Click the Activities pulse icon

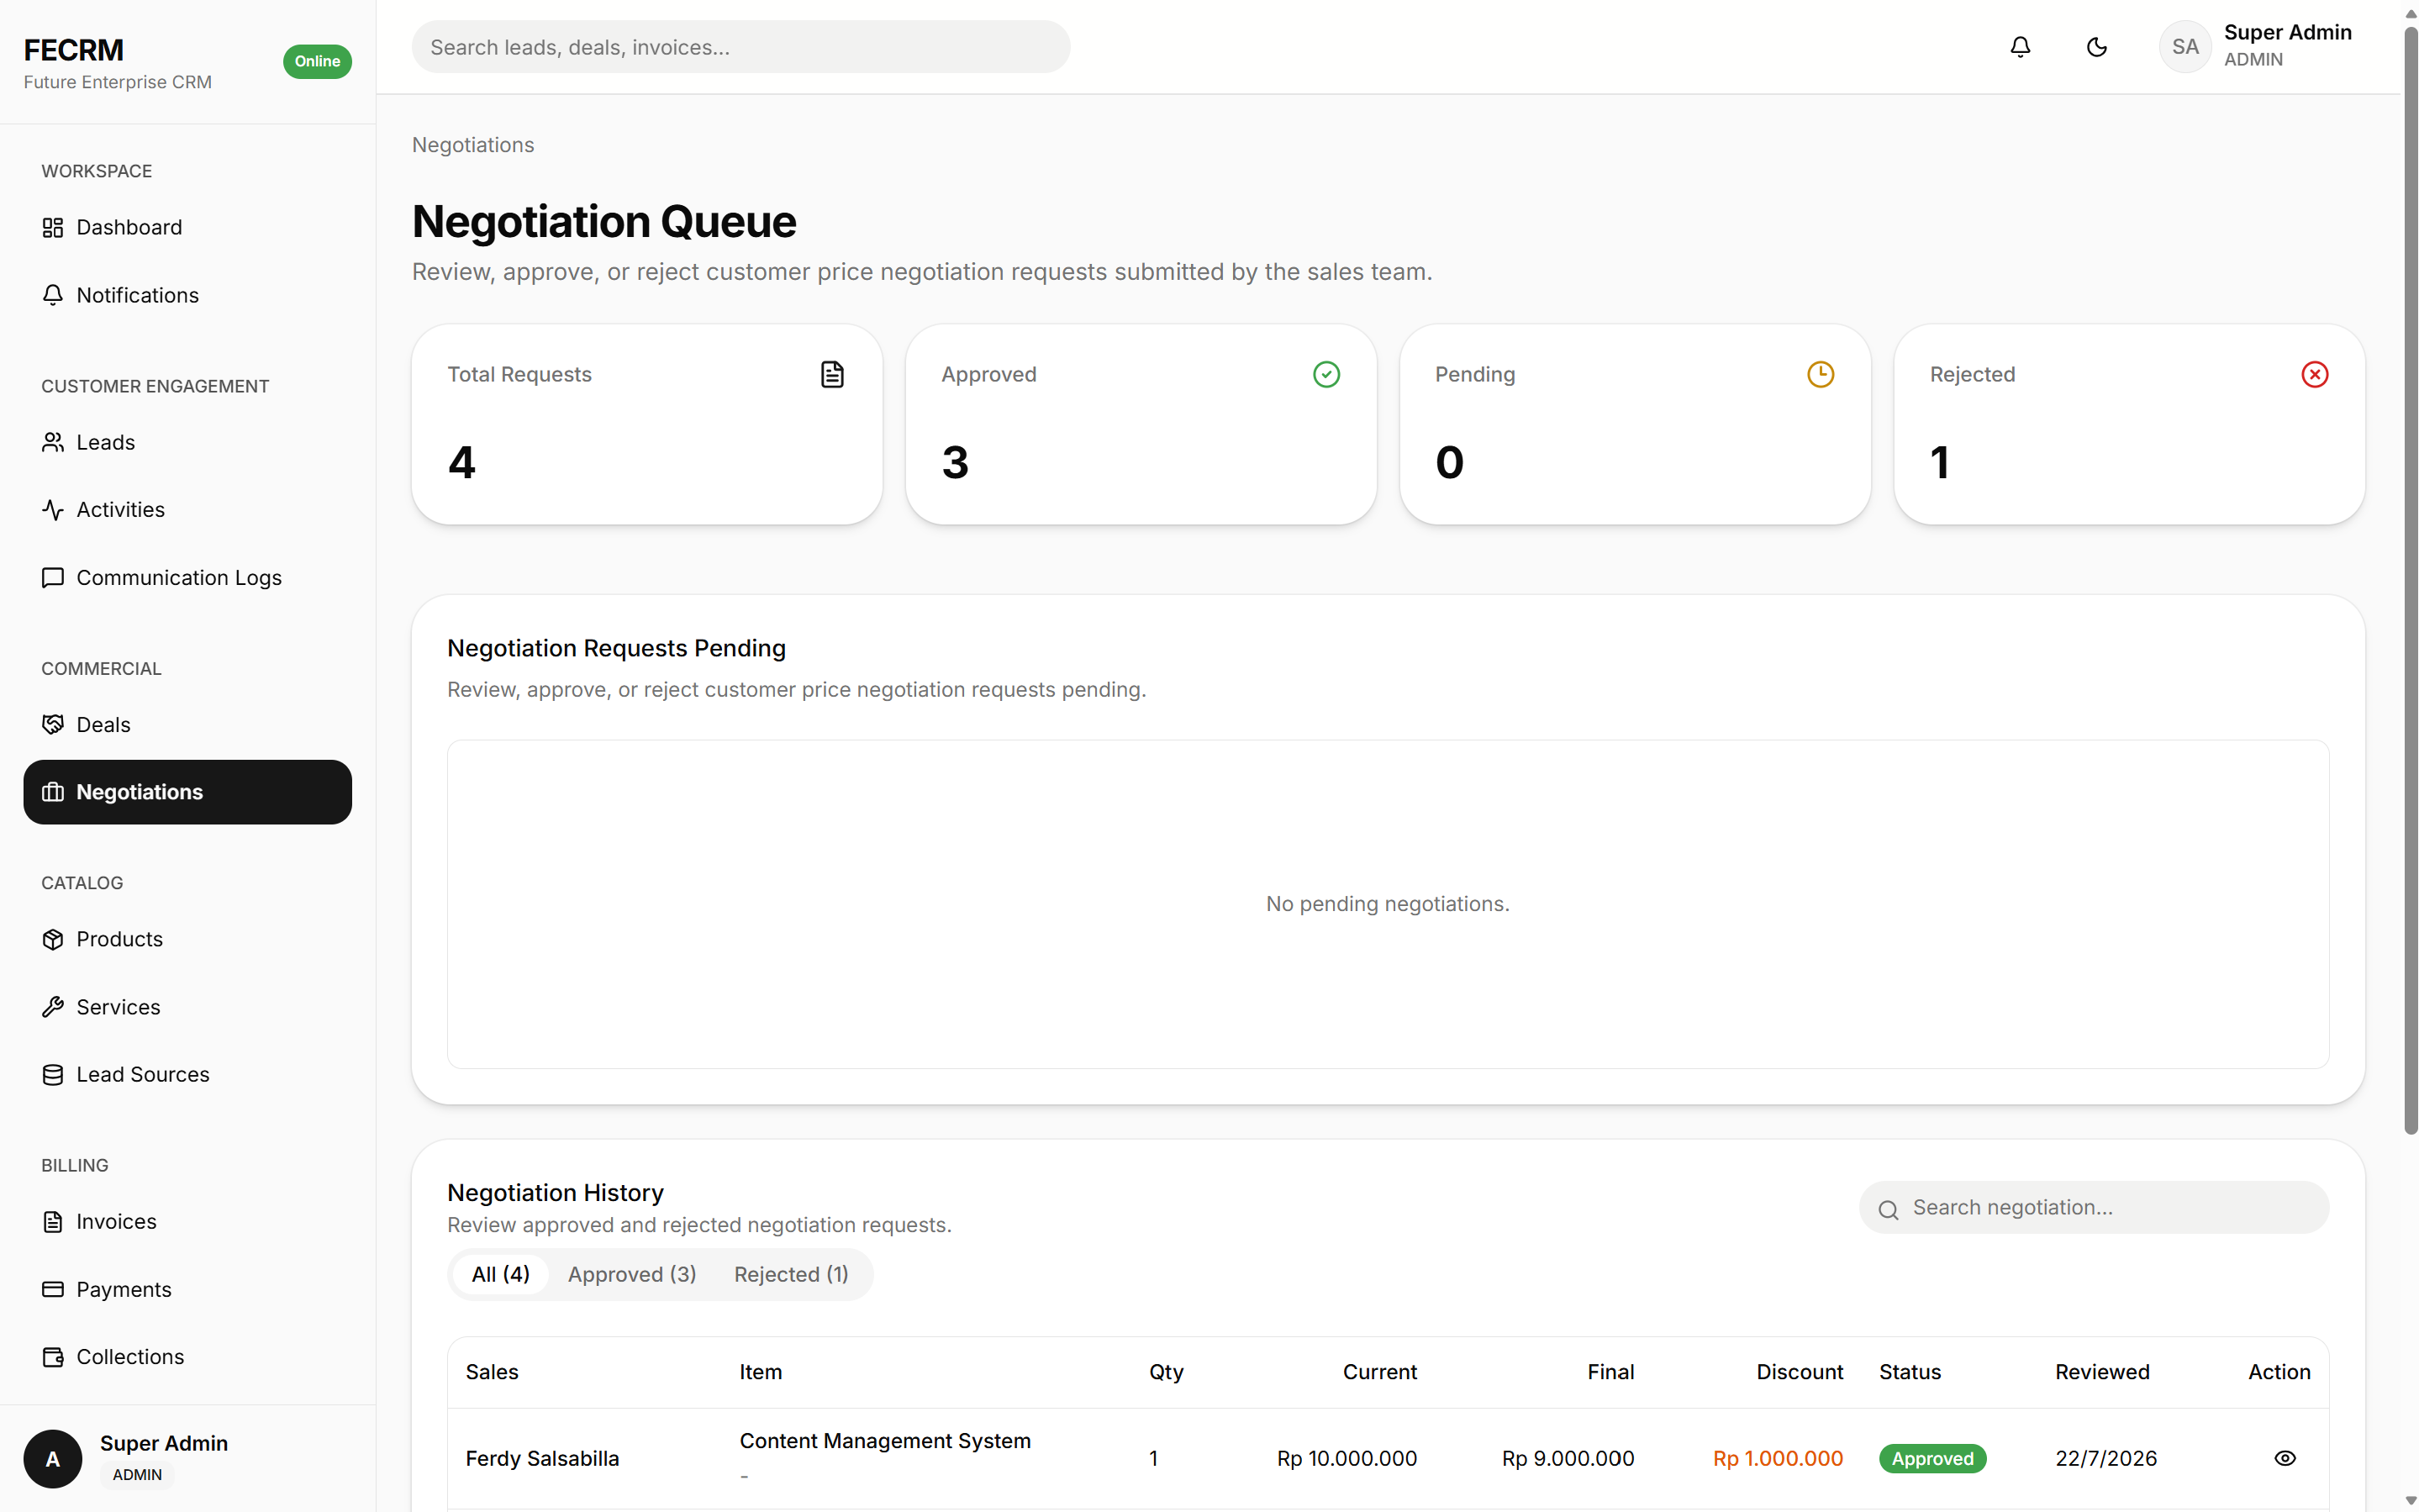click(53, 510)
